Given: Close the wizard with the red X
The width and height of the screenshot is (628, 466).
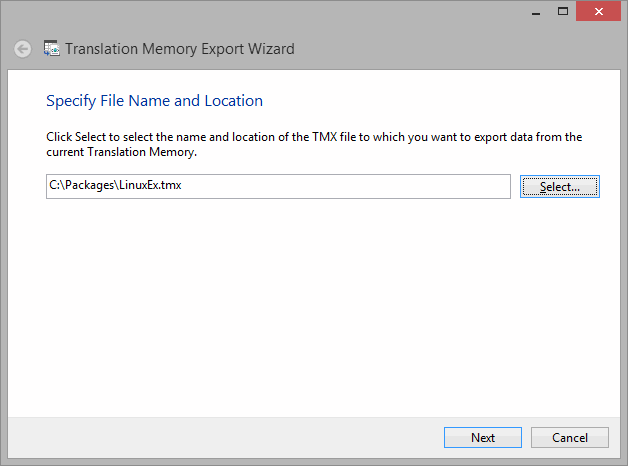Looking at the screenshot, I should click(x=598, y=11).
